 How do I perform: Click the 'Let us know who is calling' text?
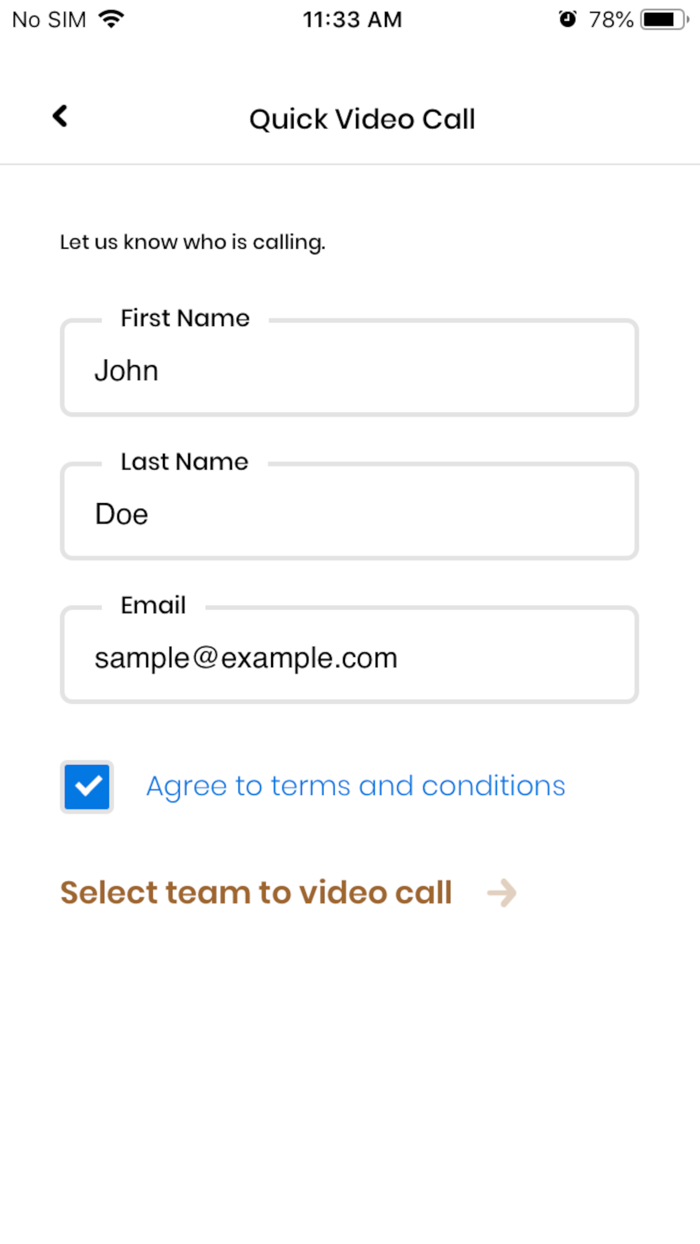click(x=192, y=242)
